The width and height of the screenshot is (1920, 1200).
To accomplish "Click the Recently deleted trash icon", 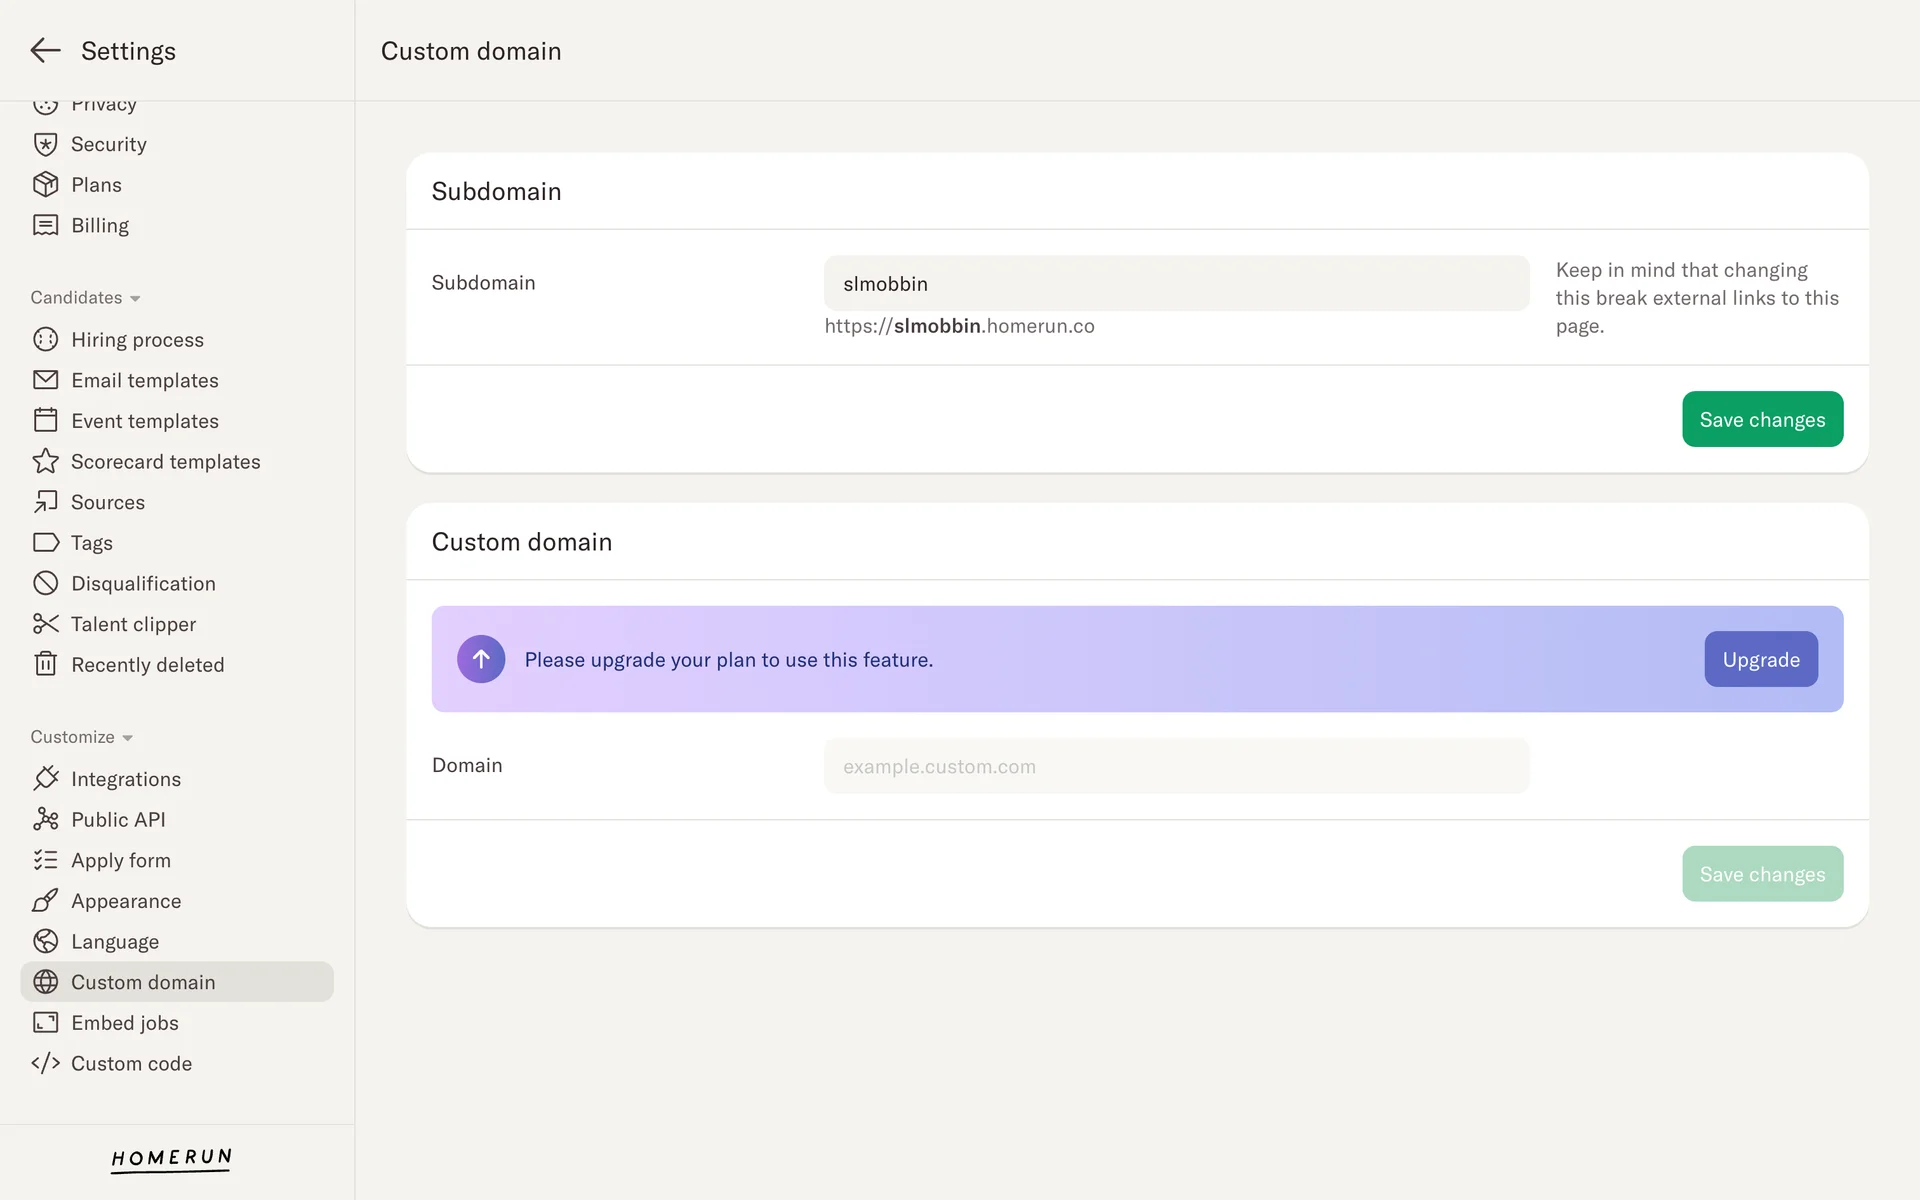I will 45,664.
